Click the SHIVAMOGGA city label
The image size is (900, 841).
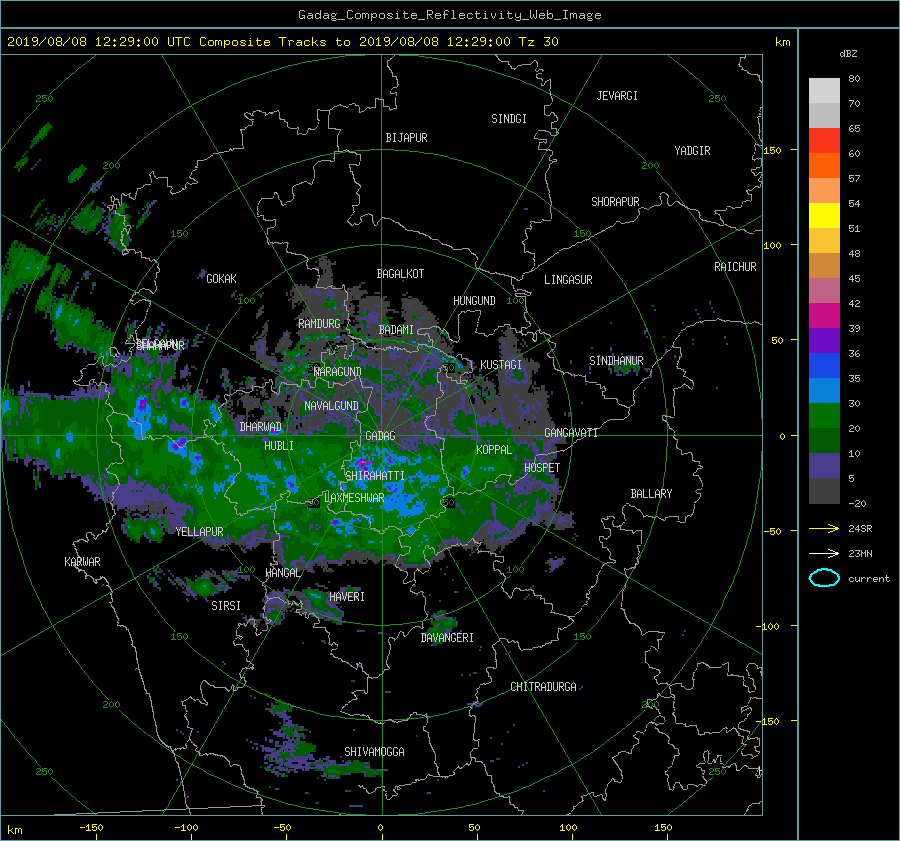coord(374,752)
